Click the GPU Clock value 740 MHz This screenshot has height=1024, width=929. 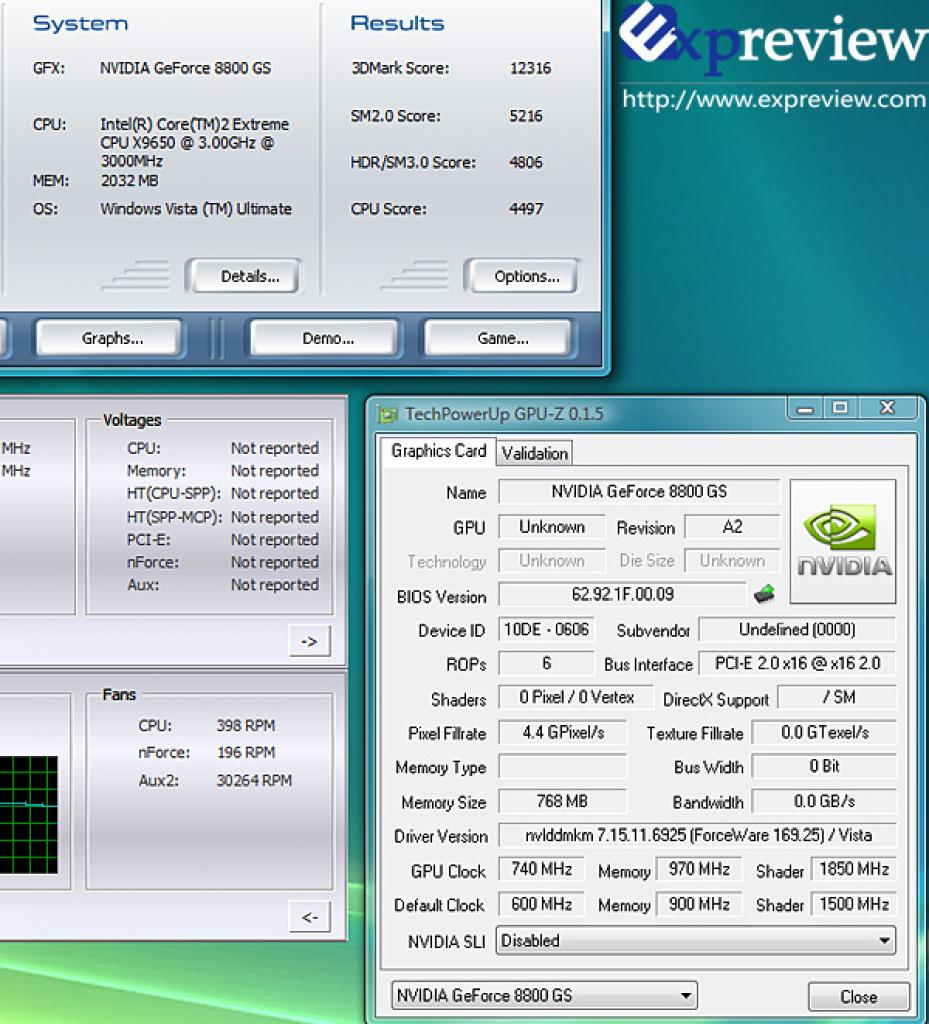pyautogui.click(x=541, y=869)
